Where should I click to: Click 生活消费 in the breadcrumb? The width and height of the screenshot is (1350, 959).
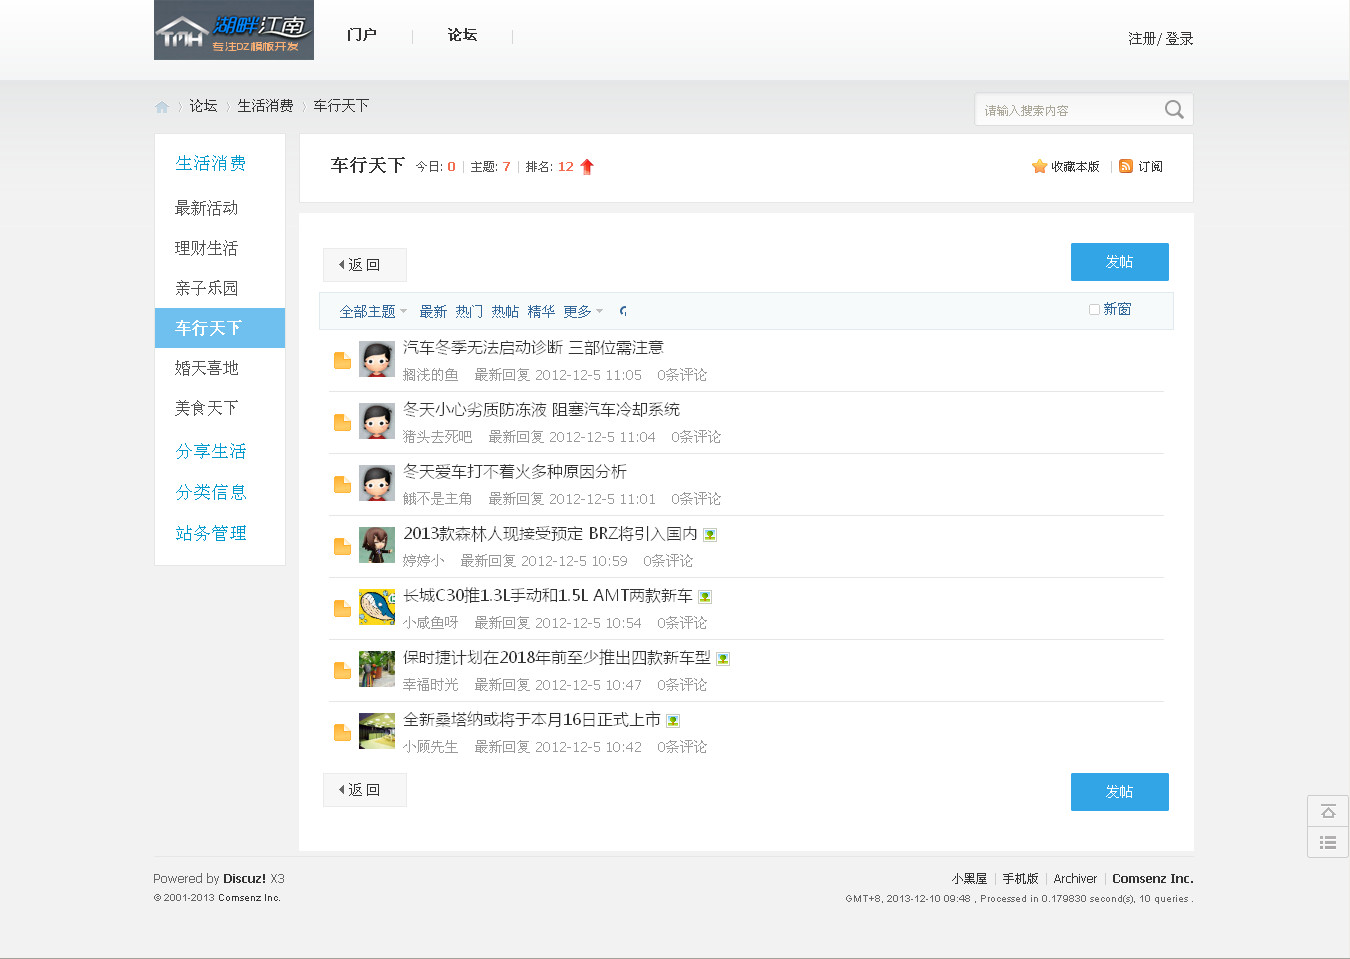pos(265,106)
